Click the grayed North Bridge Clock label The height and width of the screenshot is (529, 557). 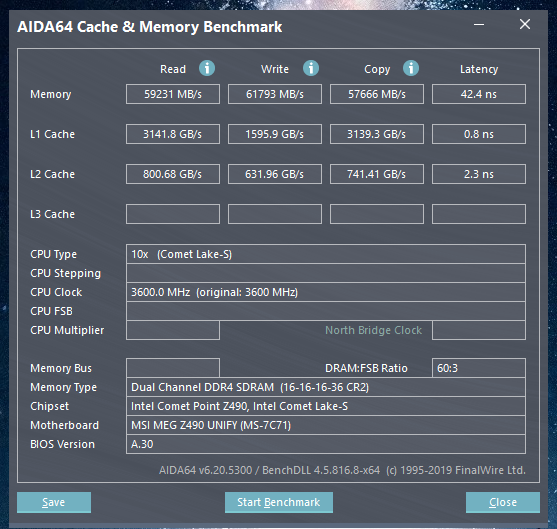coord(374,330)
